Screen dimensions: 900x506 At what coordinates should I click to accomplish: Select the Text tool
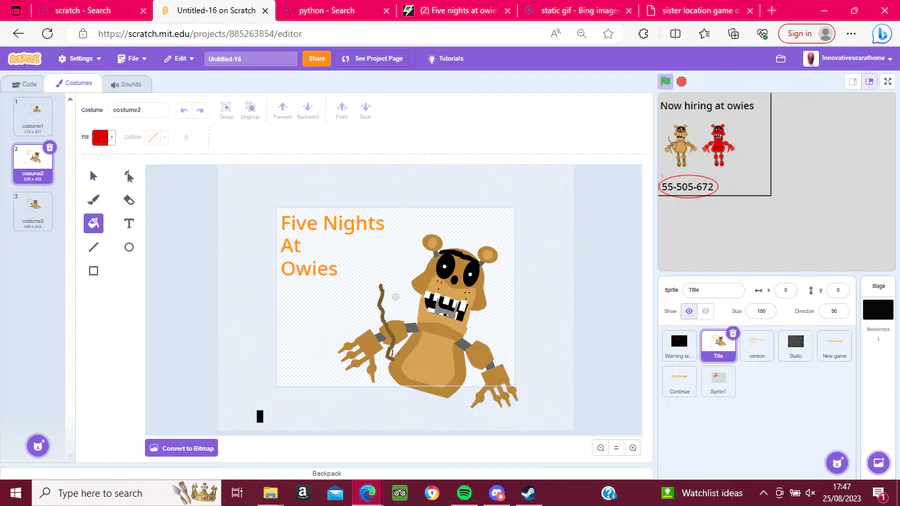point(129,223)
